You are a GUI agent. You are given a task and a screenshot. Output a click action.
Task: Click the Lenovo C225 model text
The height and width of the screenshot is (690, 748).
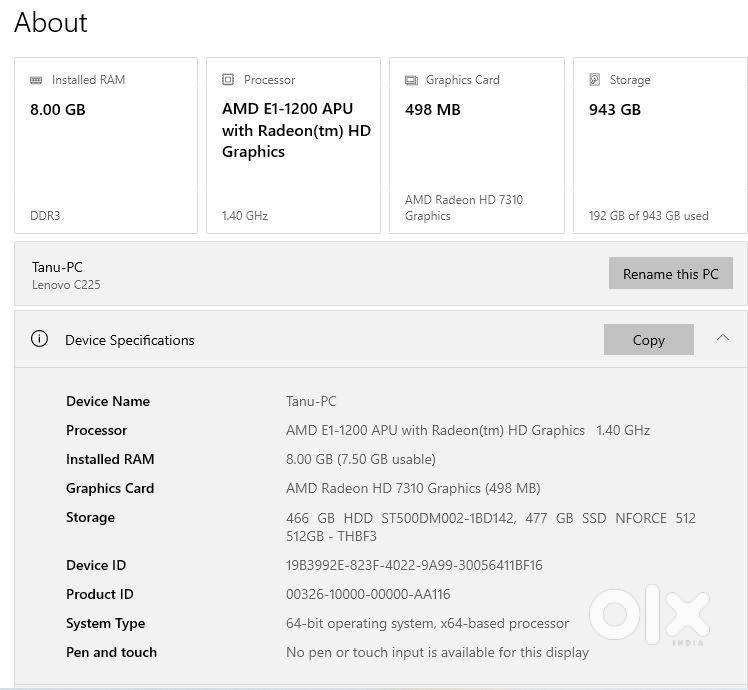click(66, 285)
